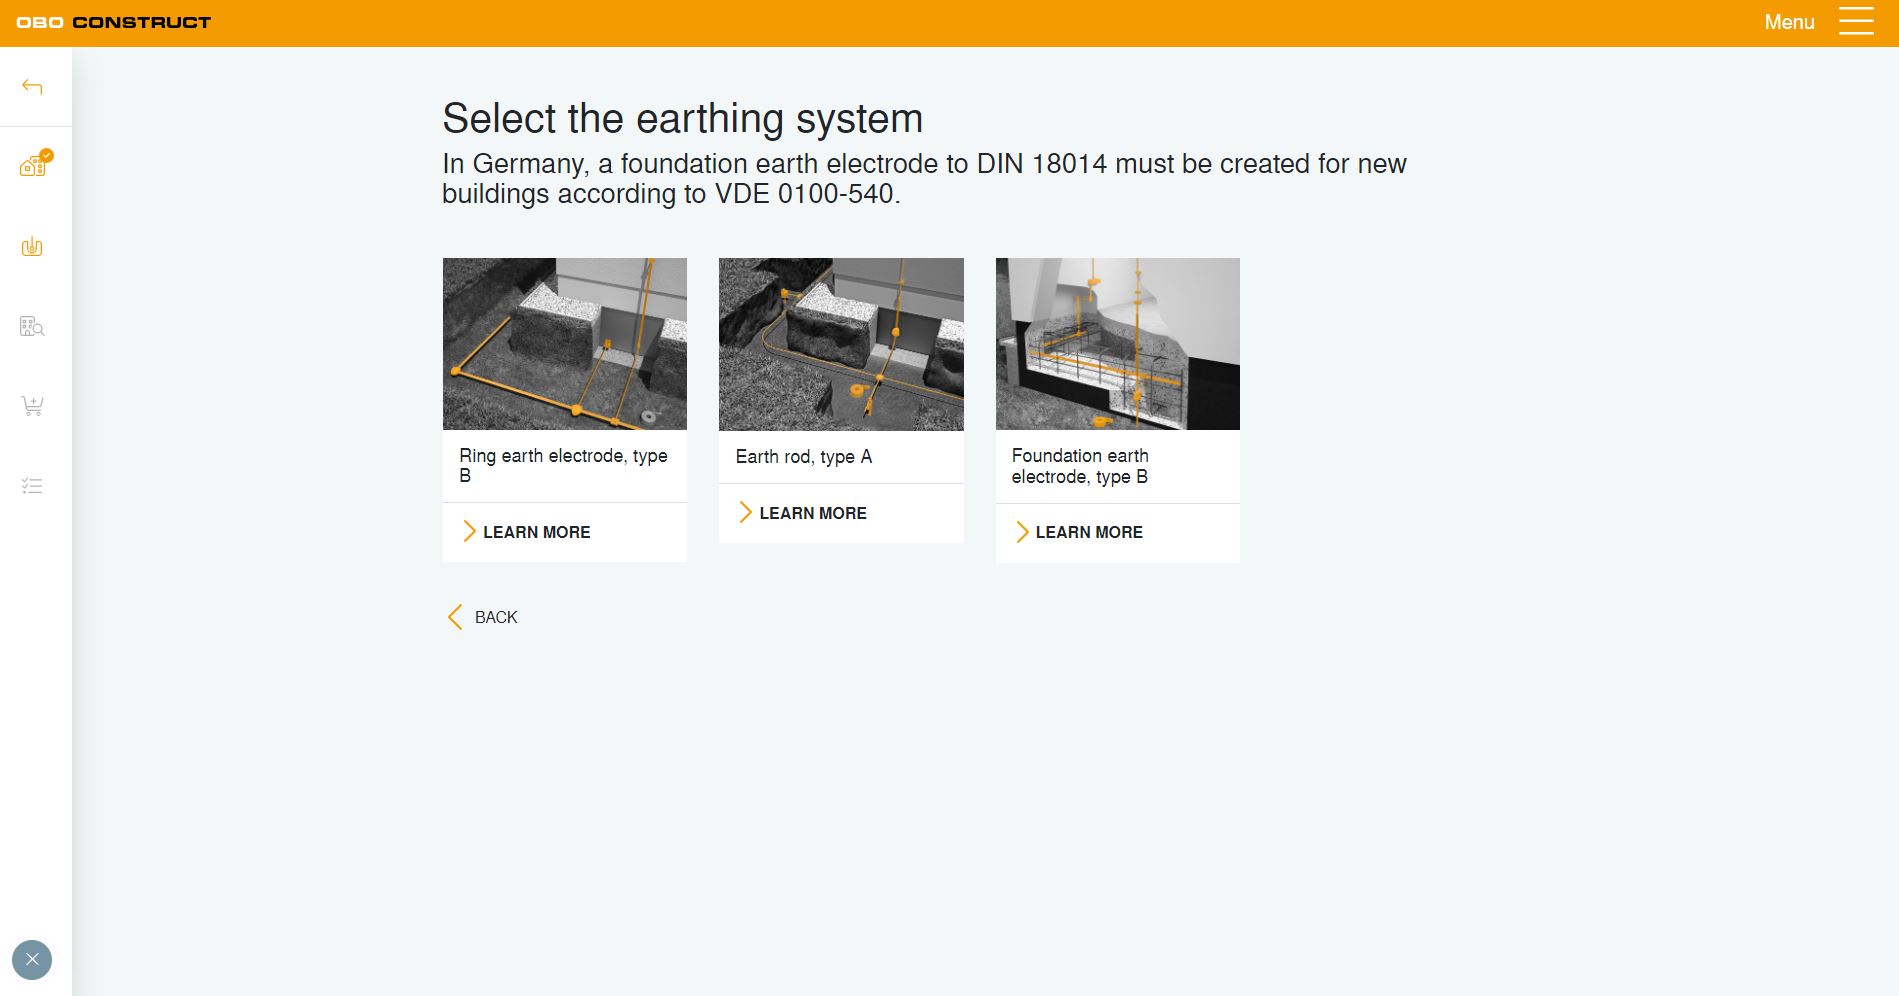Screen dimensions: 1899x996
Task: Click the Menu text in header
Action: (1789, 22)
